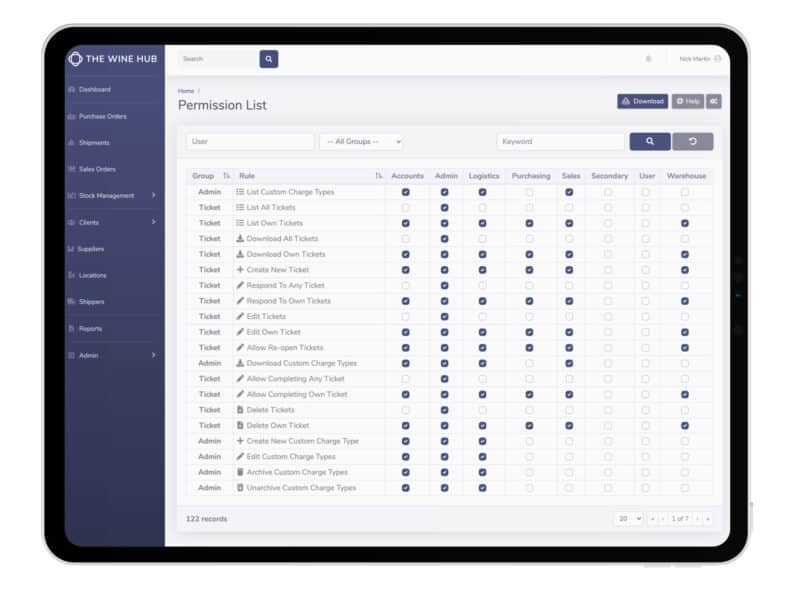Follow the Home breadcrumb link

(x=186, y=91)
